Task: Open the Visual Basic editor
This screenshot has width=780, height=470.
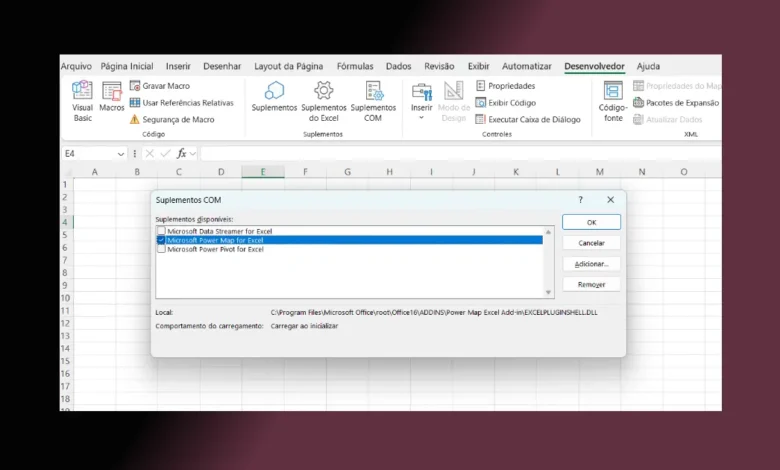Action: pyautogui.click(x=82, y=101)
